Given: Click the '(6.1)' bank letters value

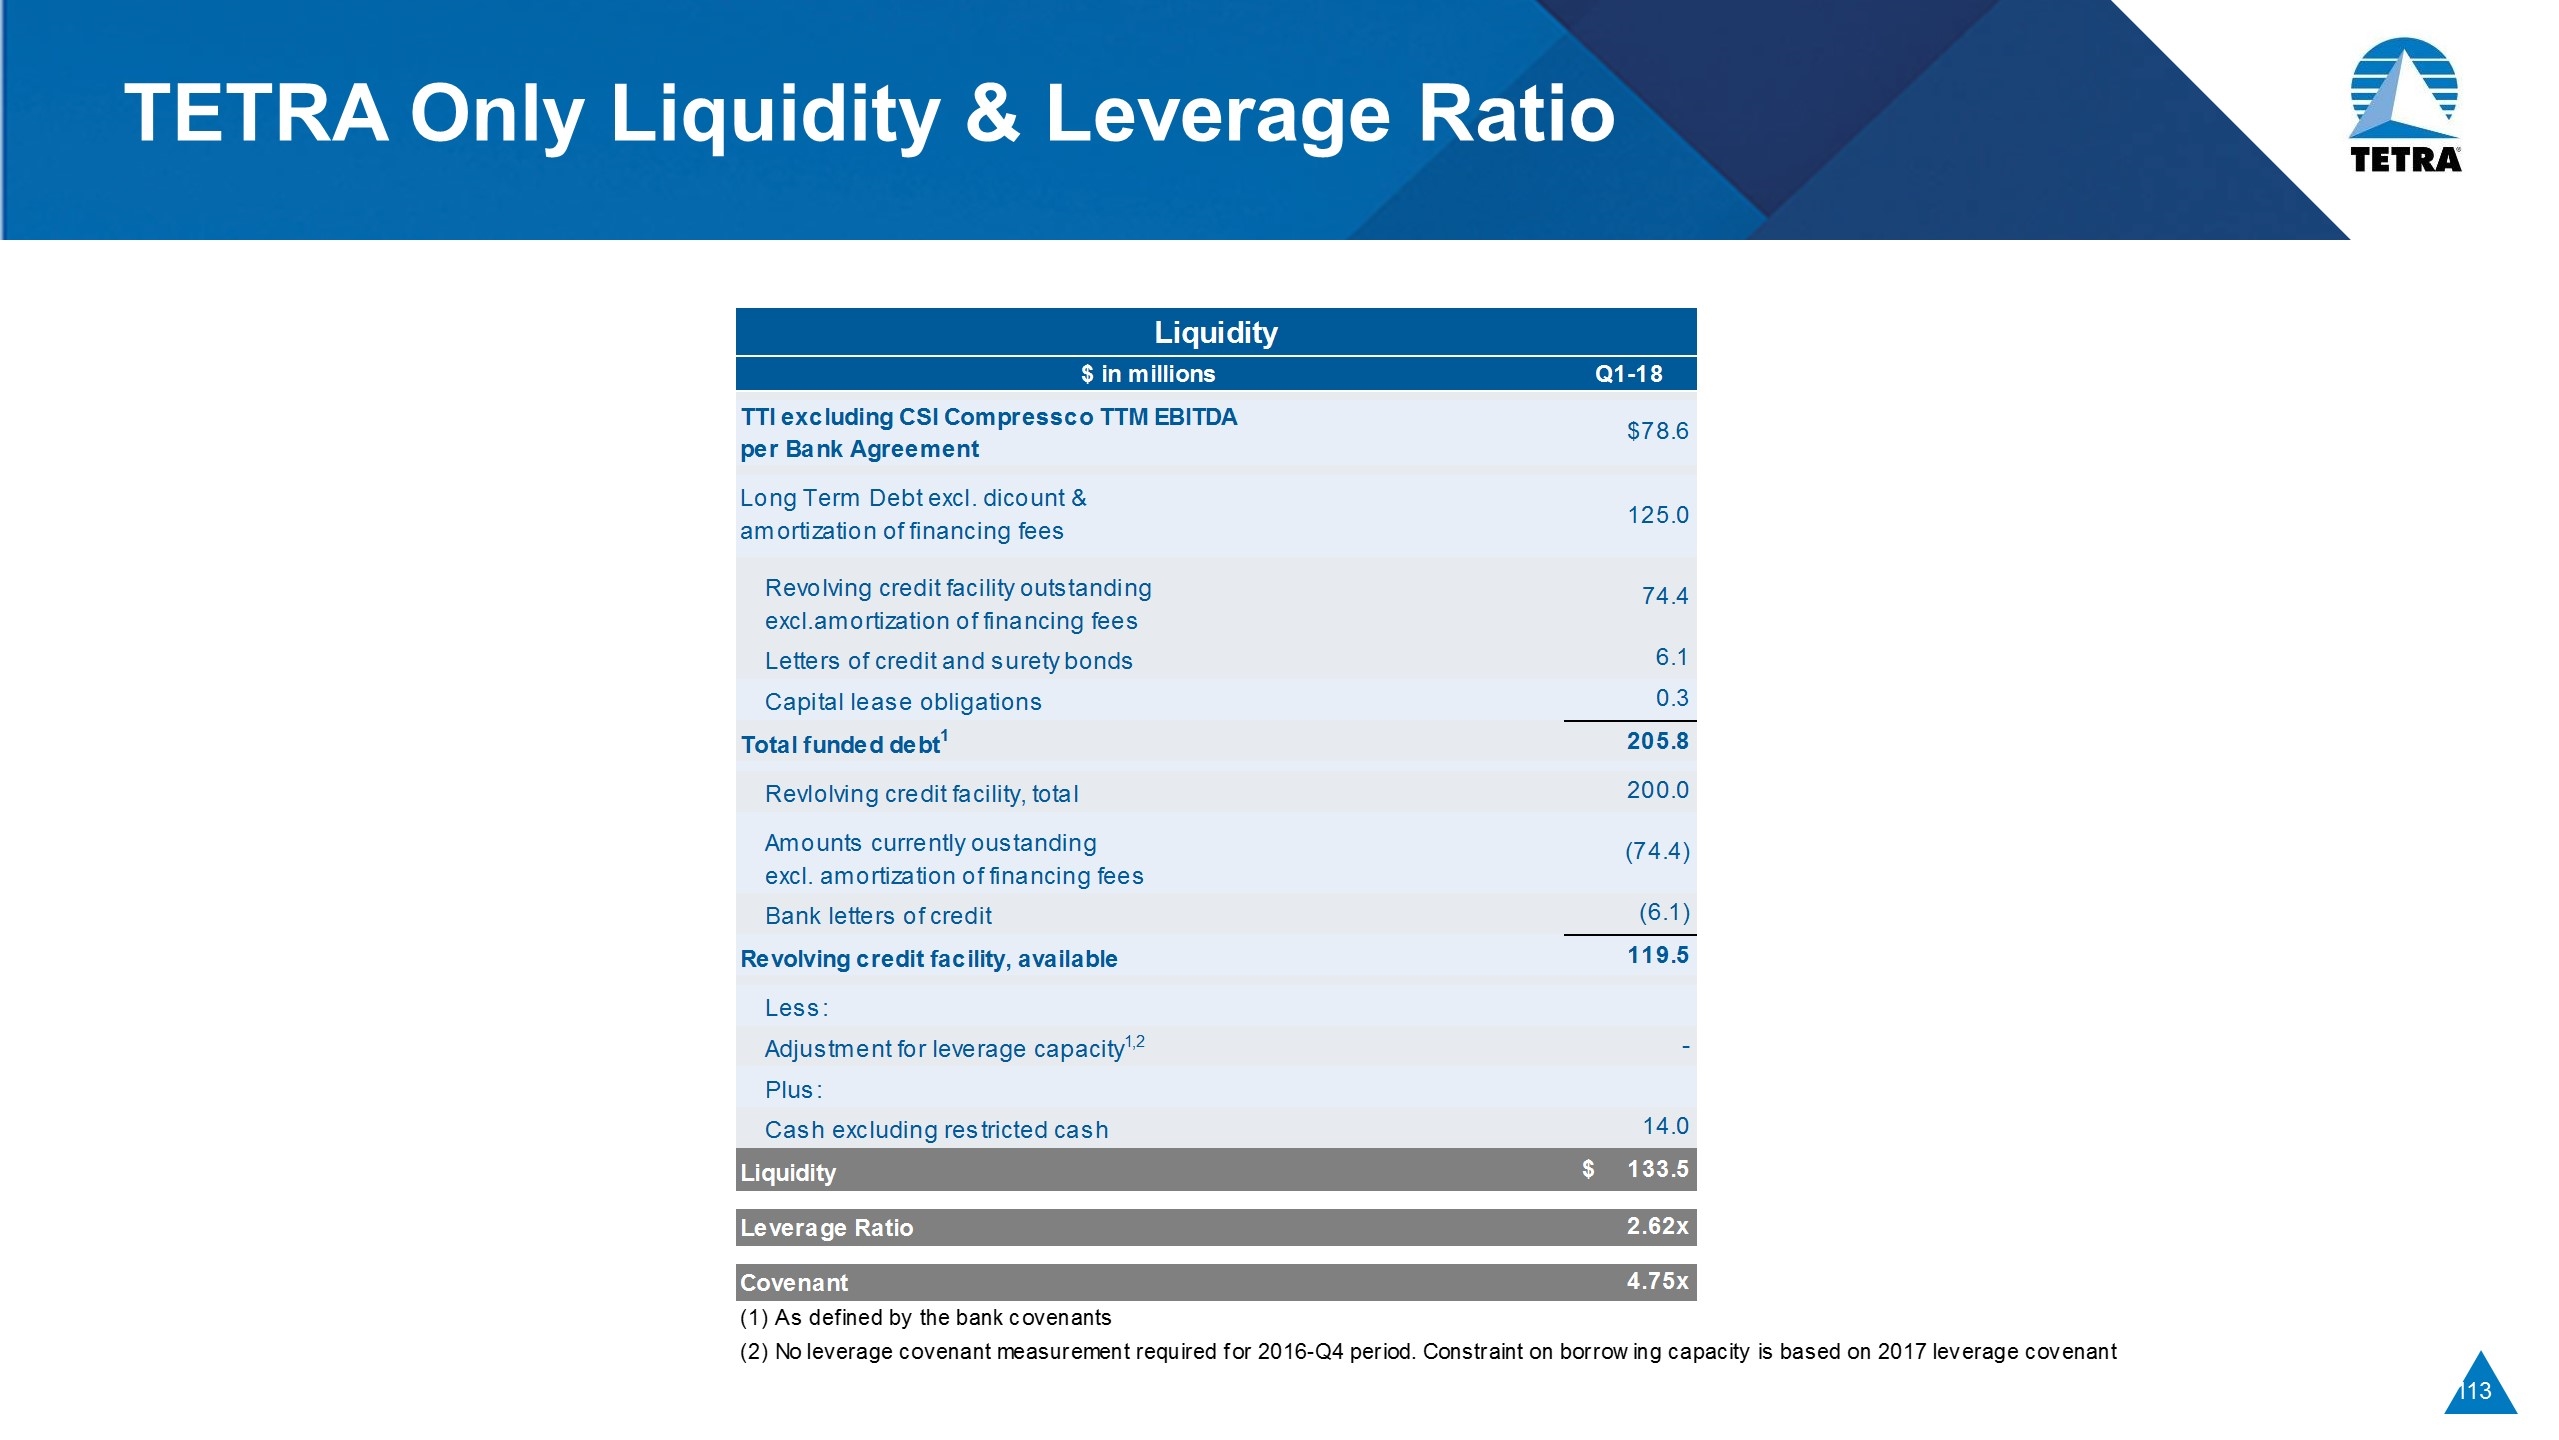Looking at the screenshot, I should click(1664, 912).
